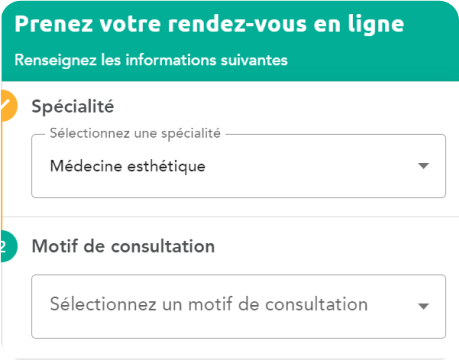Select the Motif de consultation step heading
Image resolution: width=459 pixels, height=360 pixels.
123,246
